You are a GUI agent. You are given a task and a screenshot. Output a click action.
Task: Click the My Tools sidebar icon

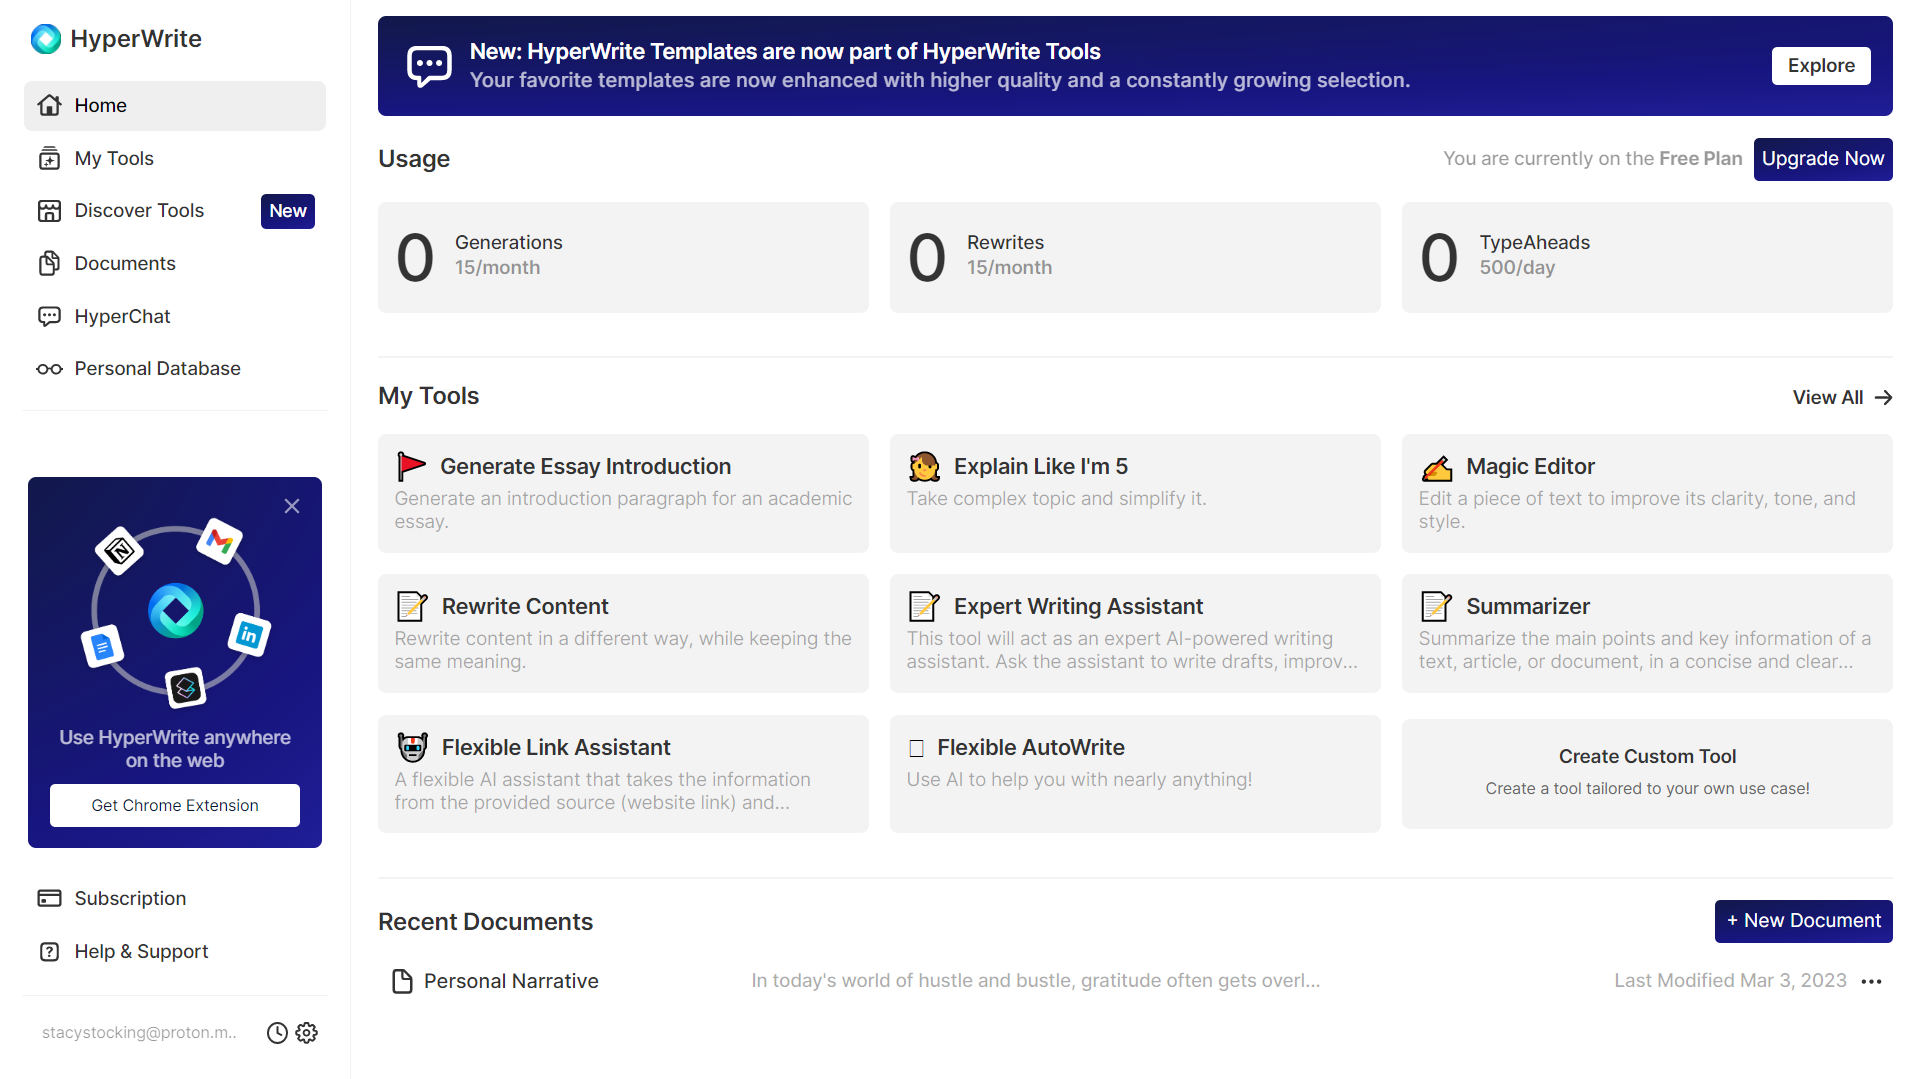(50, 158)
